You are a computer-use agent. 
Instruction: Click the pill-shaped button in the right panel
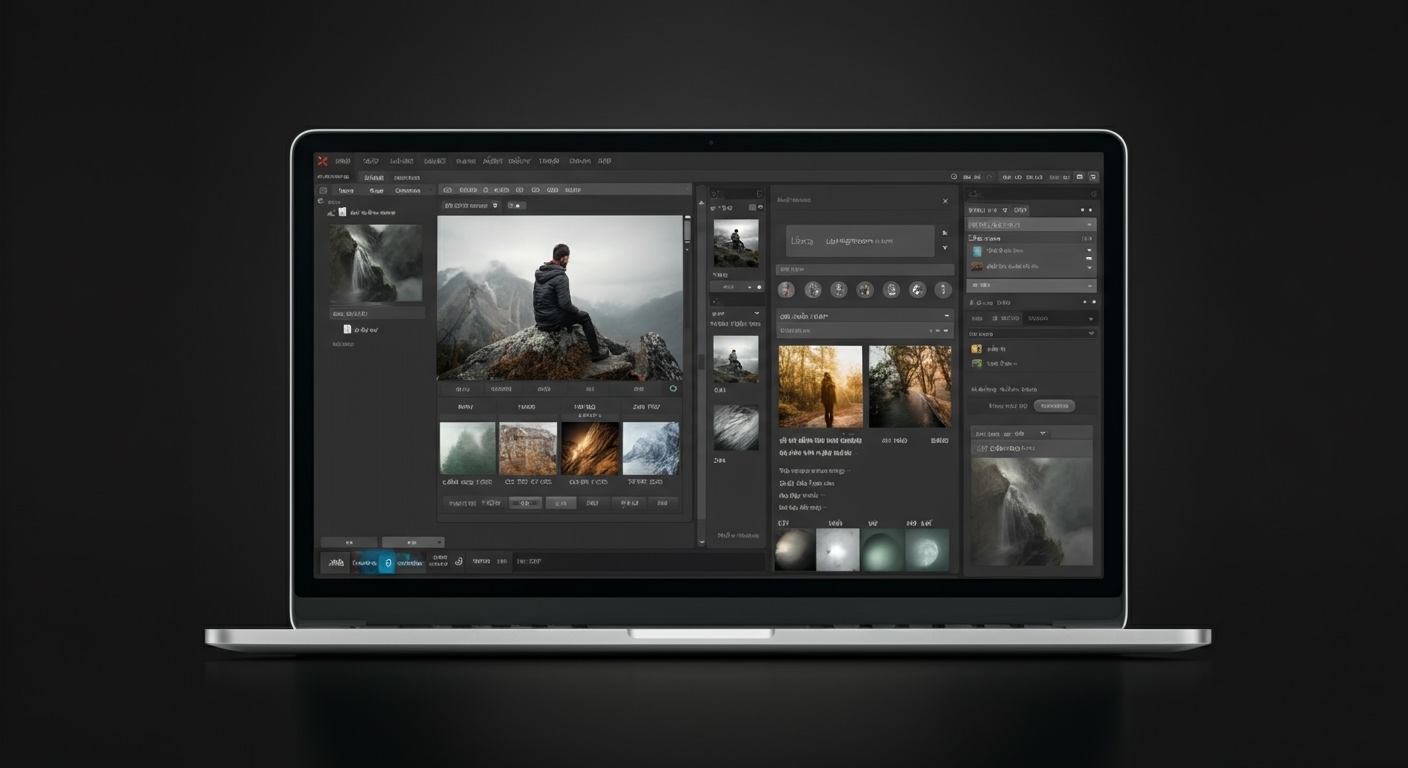click(1055, 406)
